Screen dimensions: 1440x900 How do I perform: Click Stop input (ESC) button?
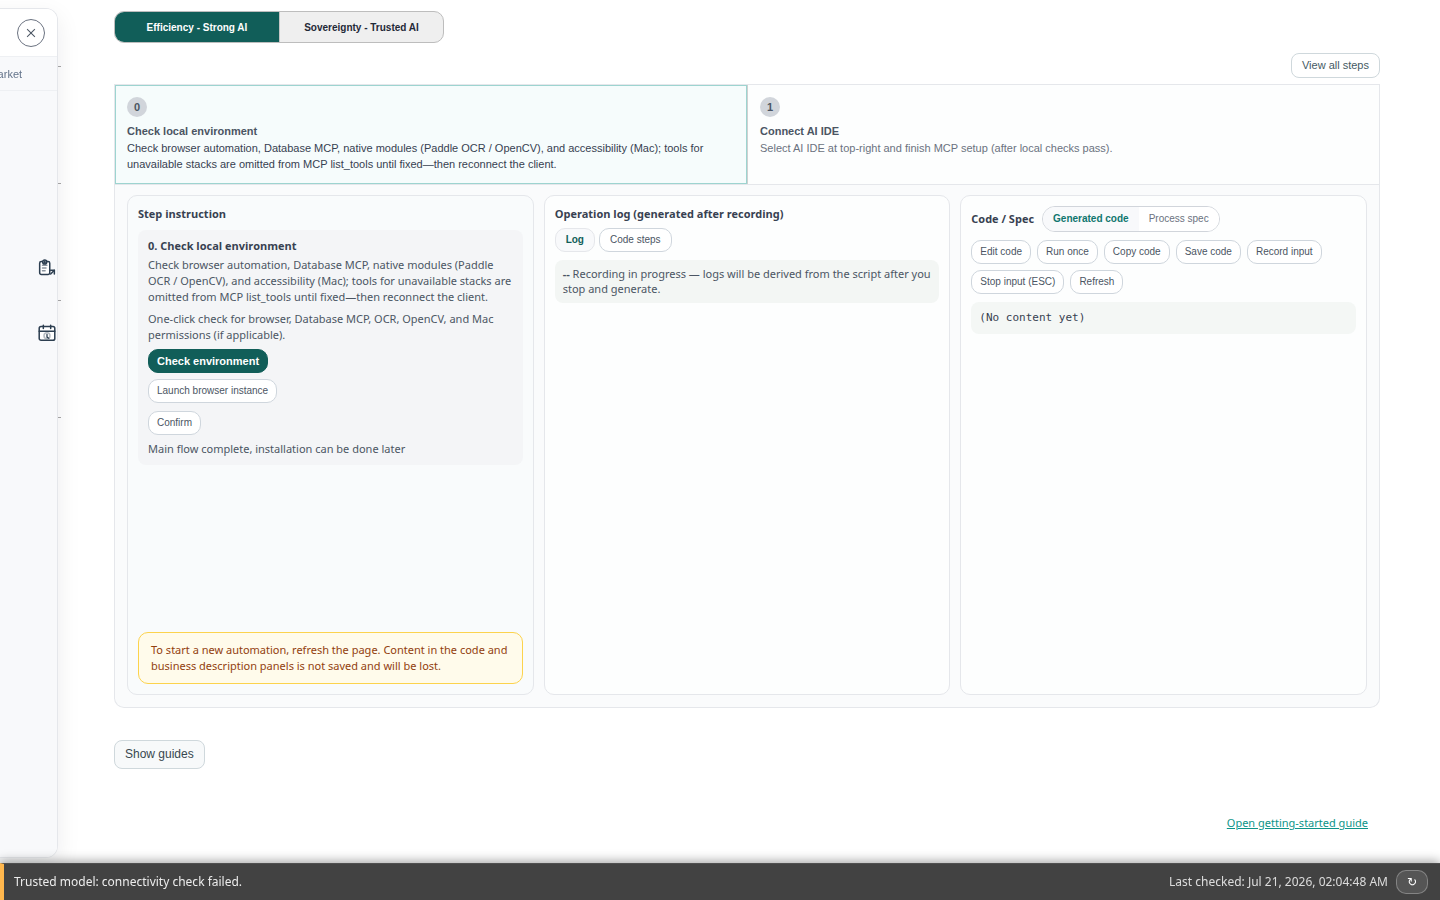click(1017, 282)
